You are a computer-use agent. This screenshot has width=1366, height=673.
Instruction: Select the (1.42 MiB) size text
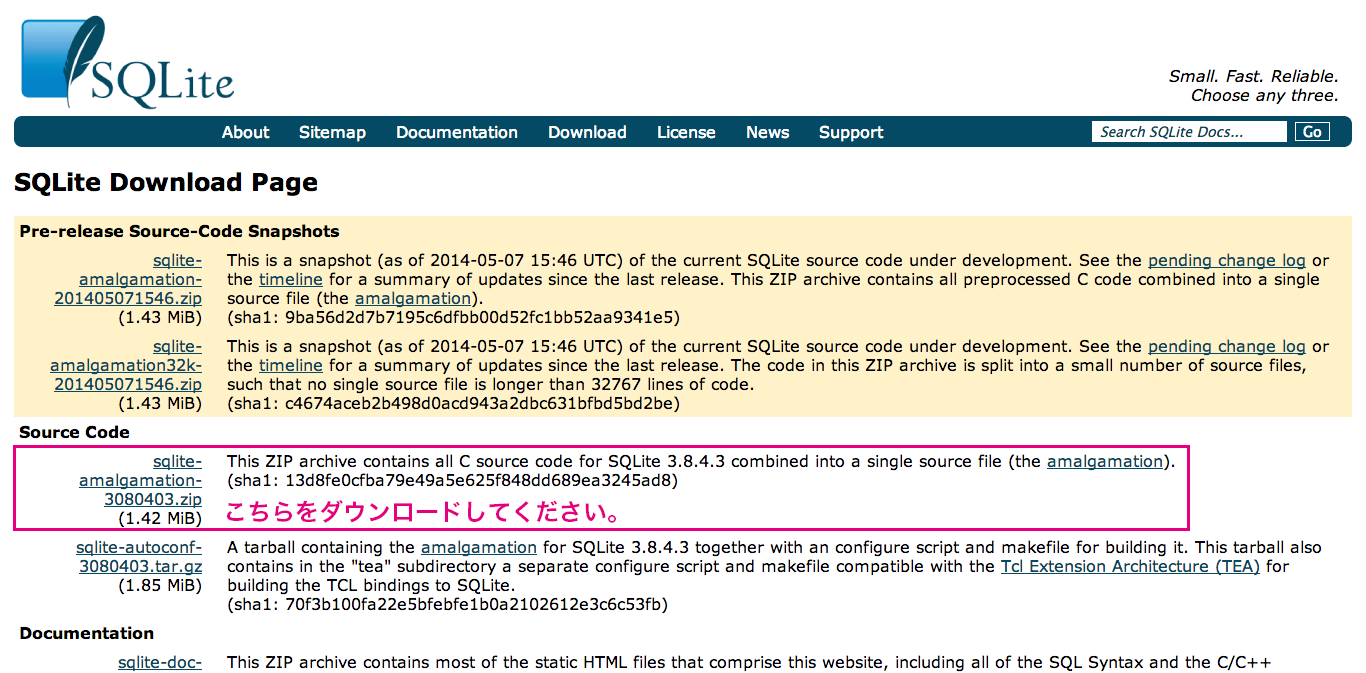tap(160, 519)
